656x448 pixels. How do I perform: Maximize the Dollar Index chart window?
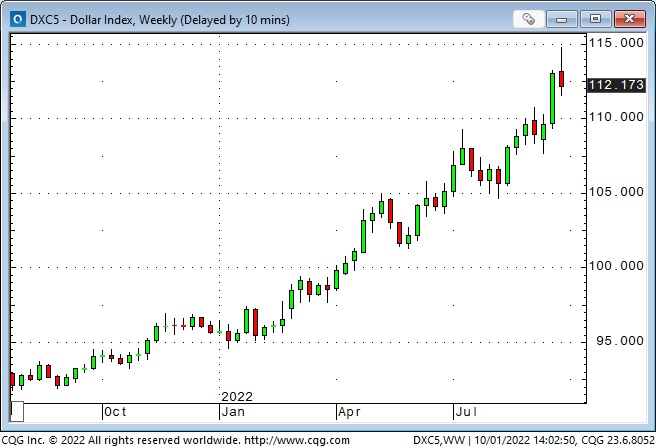[595, 19]
